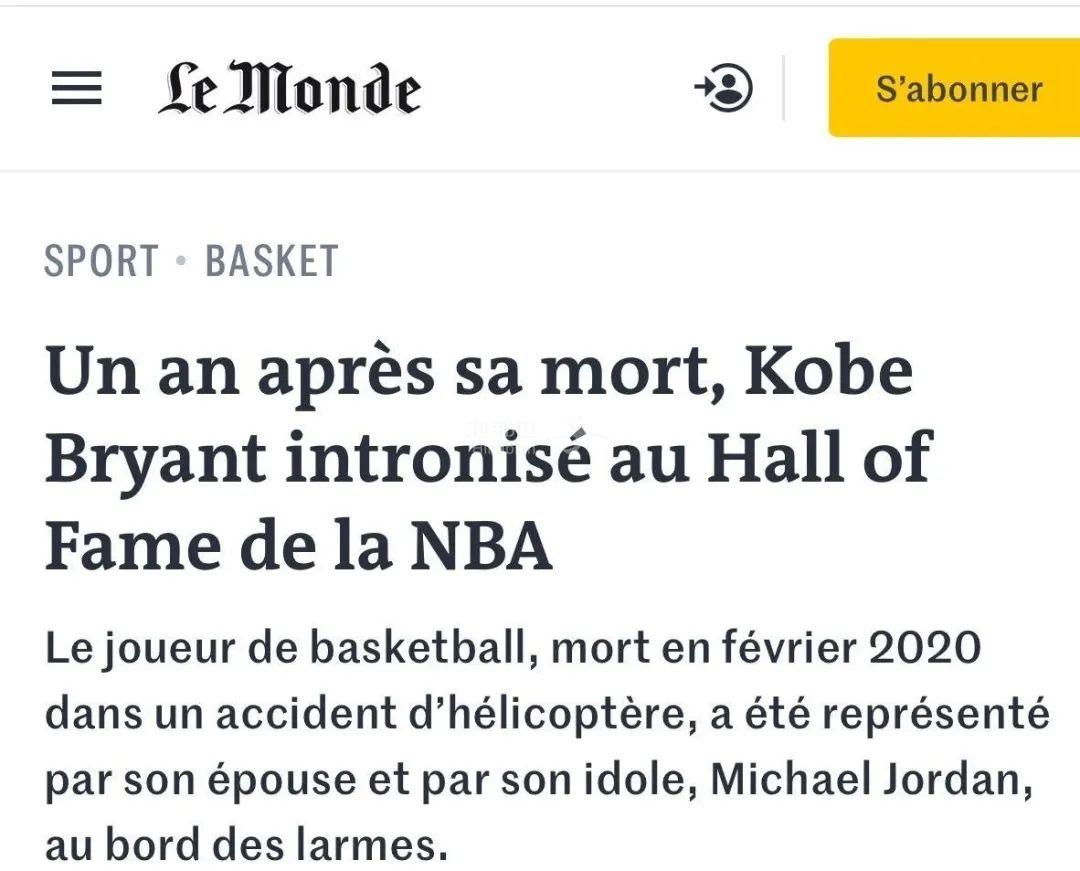Click "au bord des larmes" text
This screenshot has height=871, width=1080.
point(245,846)
